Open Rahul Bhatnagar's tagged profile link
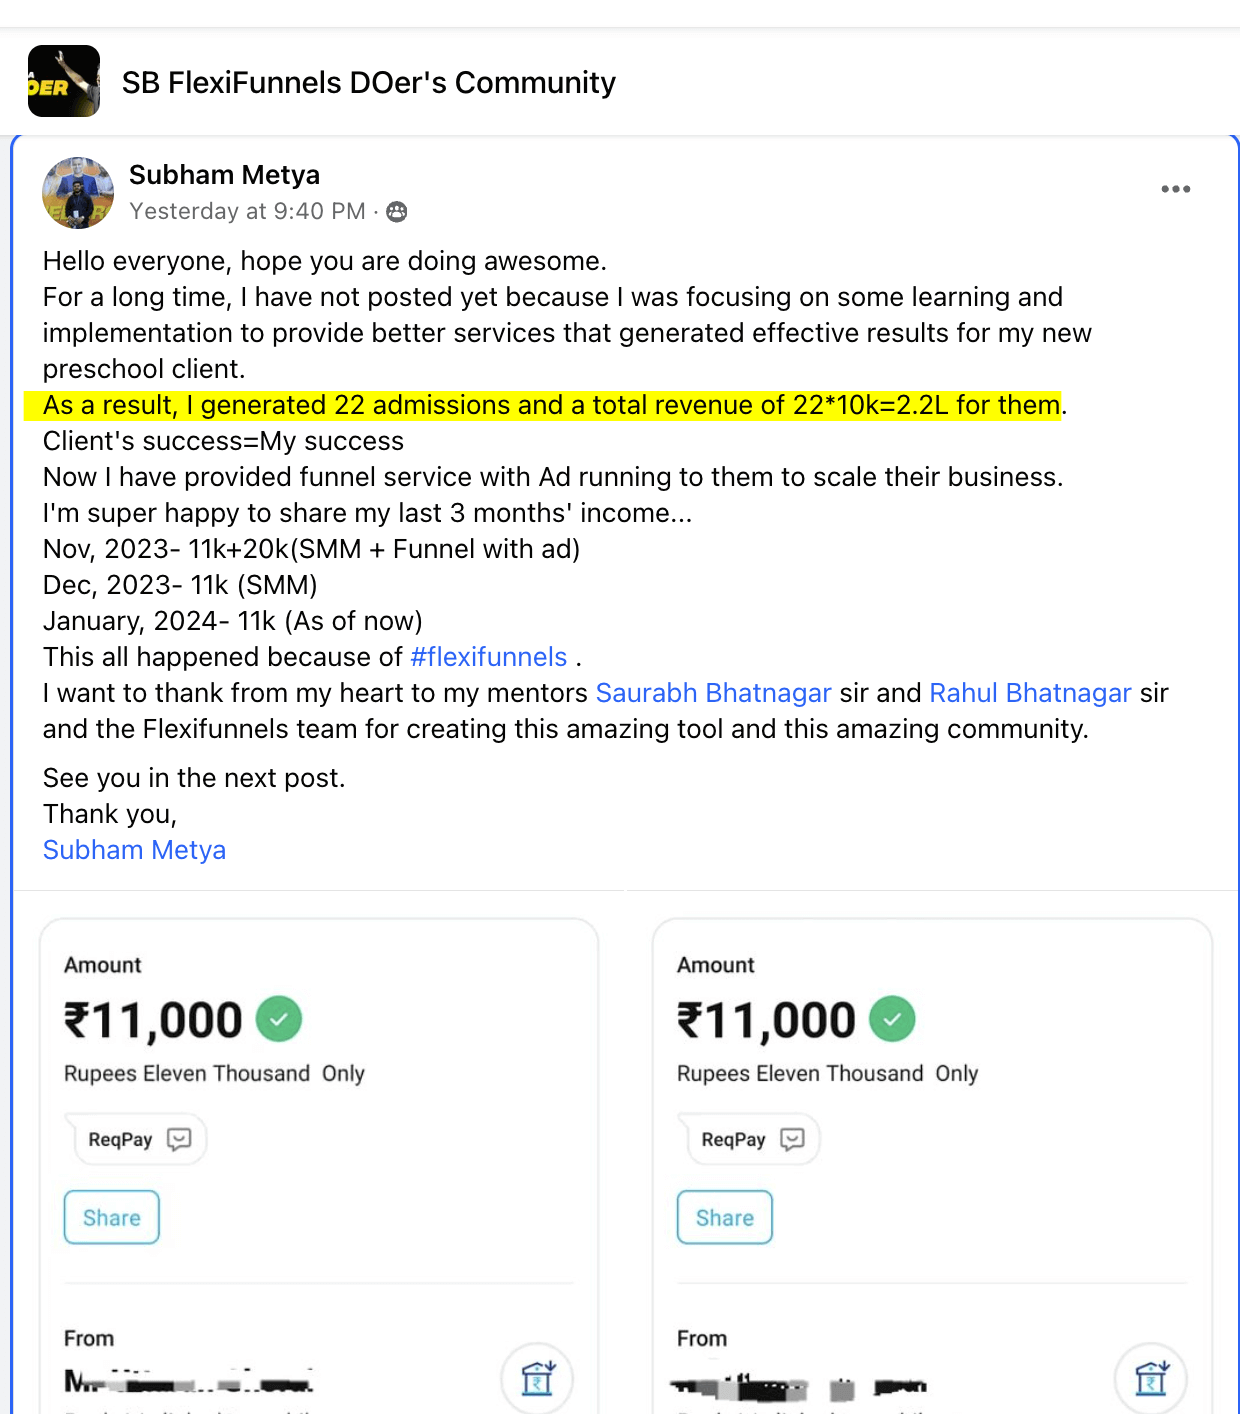Image resolution: width=1240 pixels, height=1414 pixels. (x=1030, y=693)
